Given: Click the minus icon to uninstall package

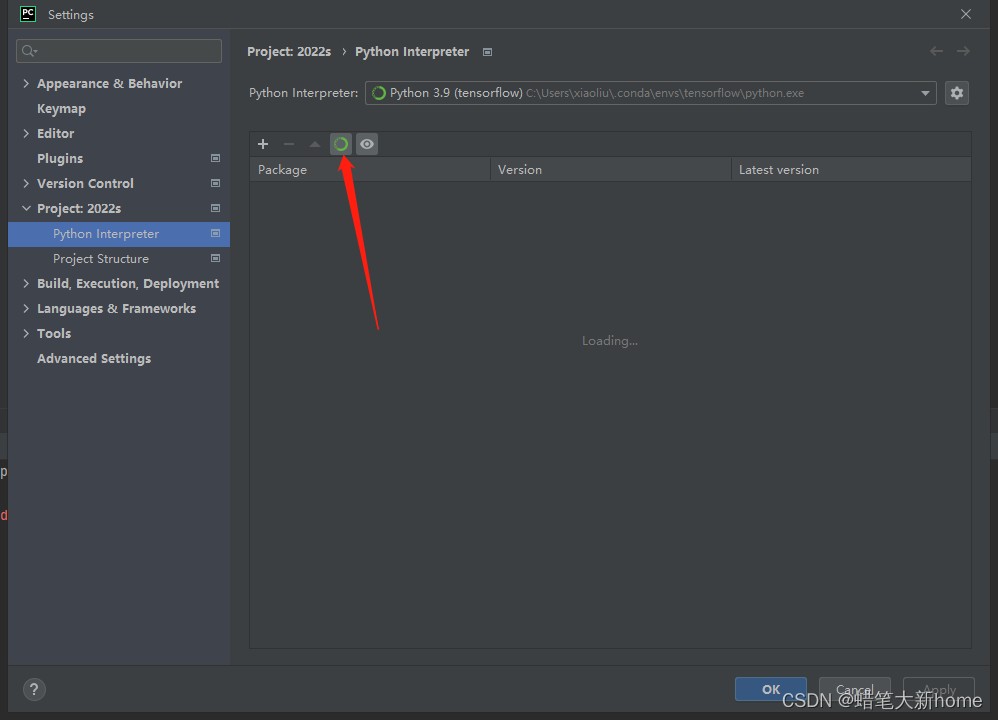Looking at the screenshot, I should pyautogui.click(x=288, y=144).
